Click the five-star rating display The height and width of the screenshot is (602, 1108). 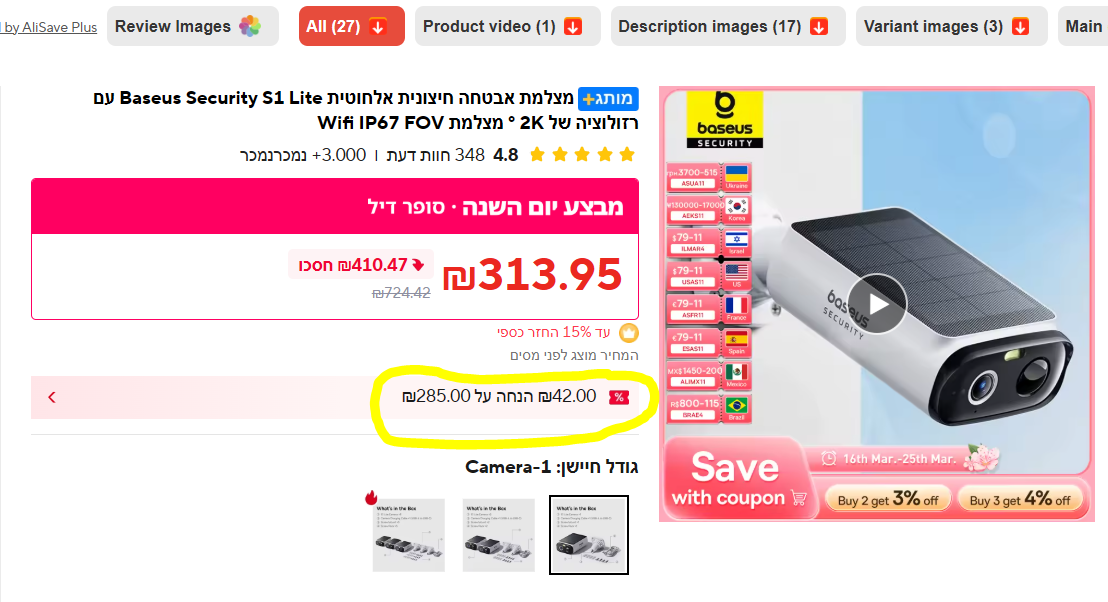pyautogui.click(x=582, y=155)
